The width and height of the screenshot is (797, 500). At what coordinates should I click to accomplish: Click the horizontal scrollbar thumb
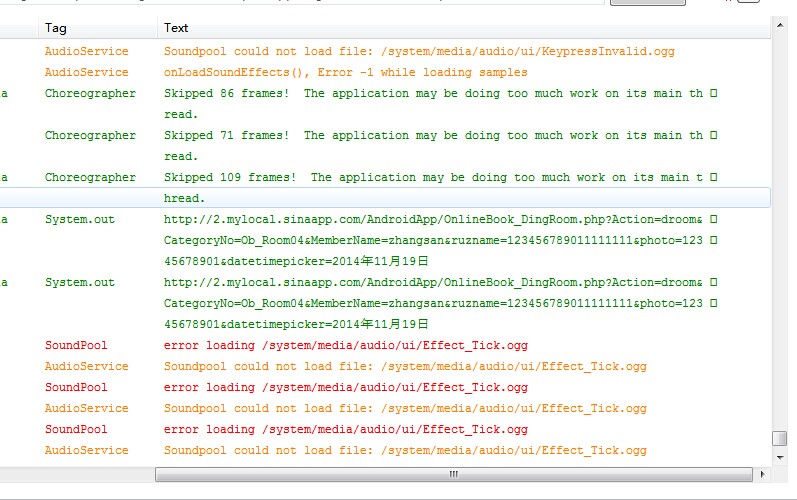[x=454, y=474]
